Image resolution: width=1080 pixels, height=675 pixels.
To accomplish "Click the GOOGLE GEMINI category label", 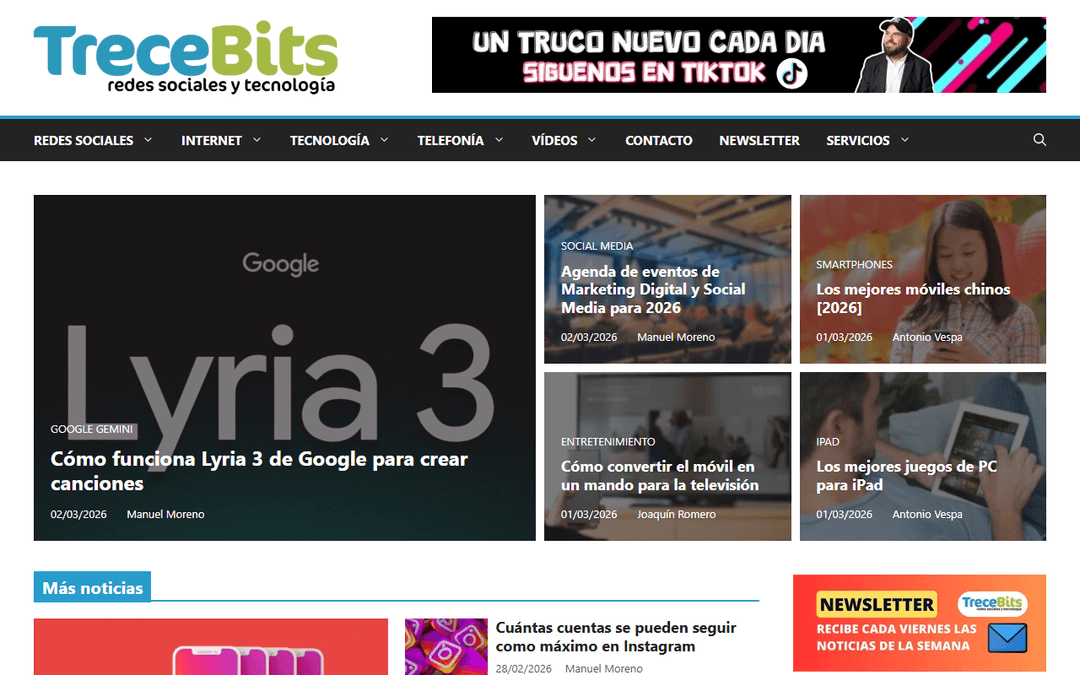I will [x=92, y=429].
